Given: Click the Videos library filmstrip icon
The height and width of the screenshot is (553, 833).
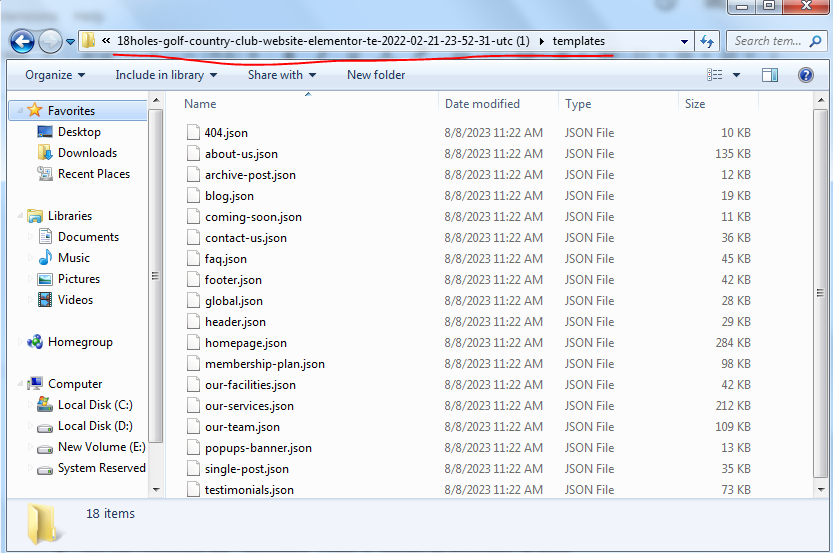Looking at the screenshot, I should 46,300.
